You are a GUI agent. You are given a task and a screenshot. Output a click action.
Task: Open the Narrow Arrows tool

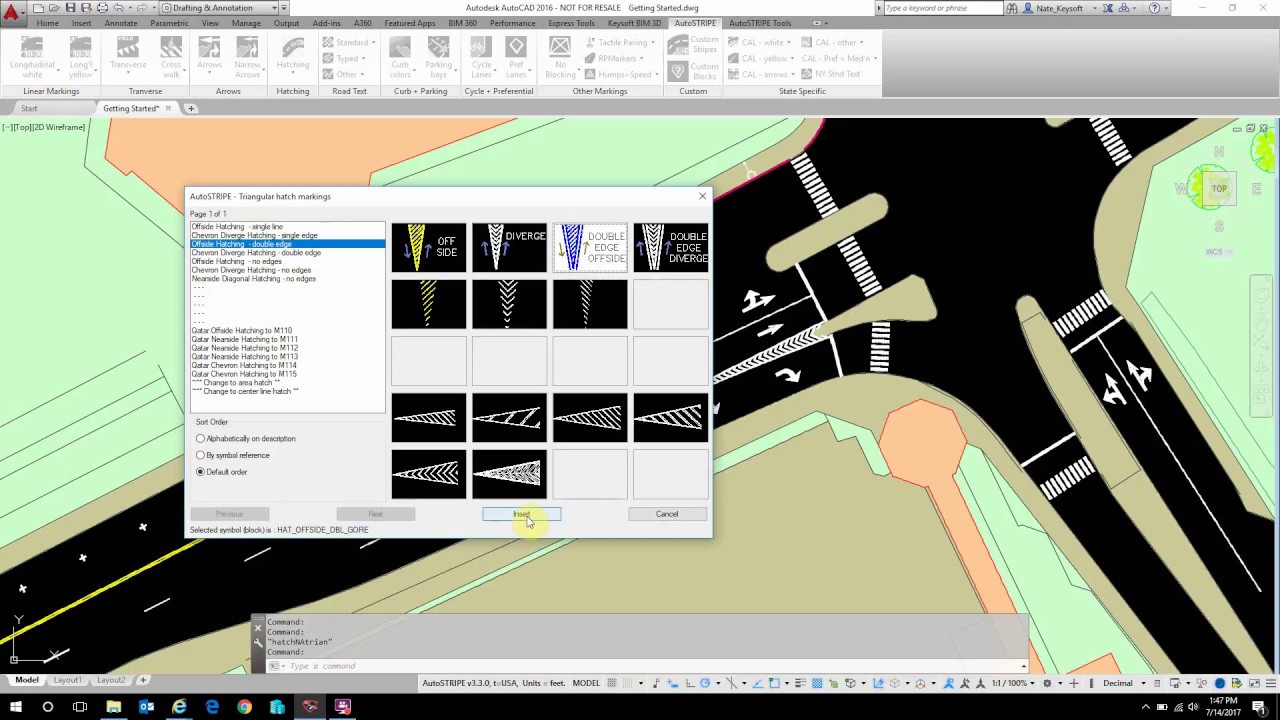(248, 58)
